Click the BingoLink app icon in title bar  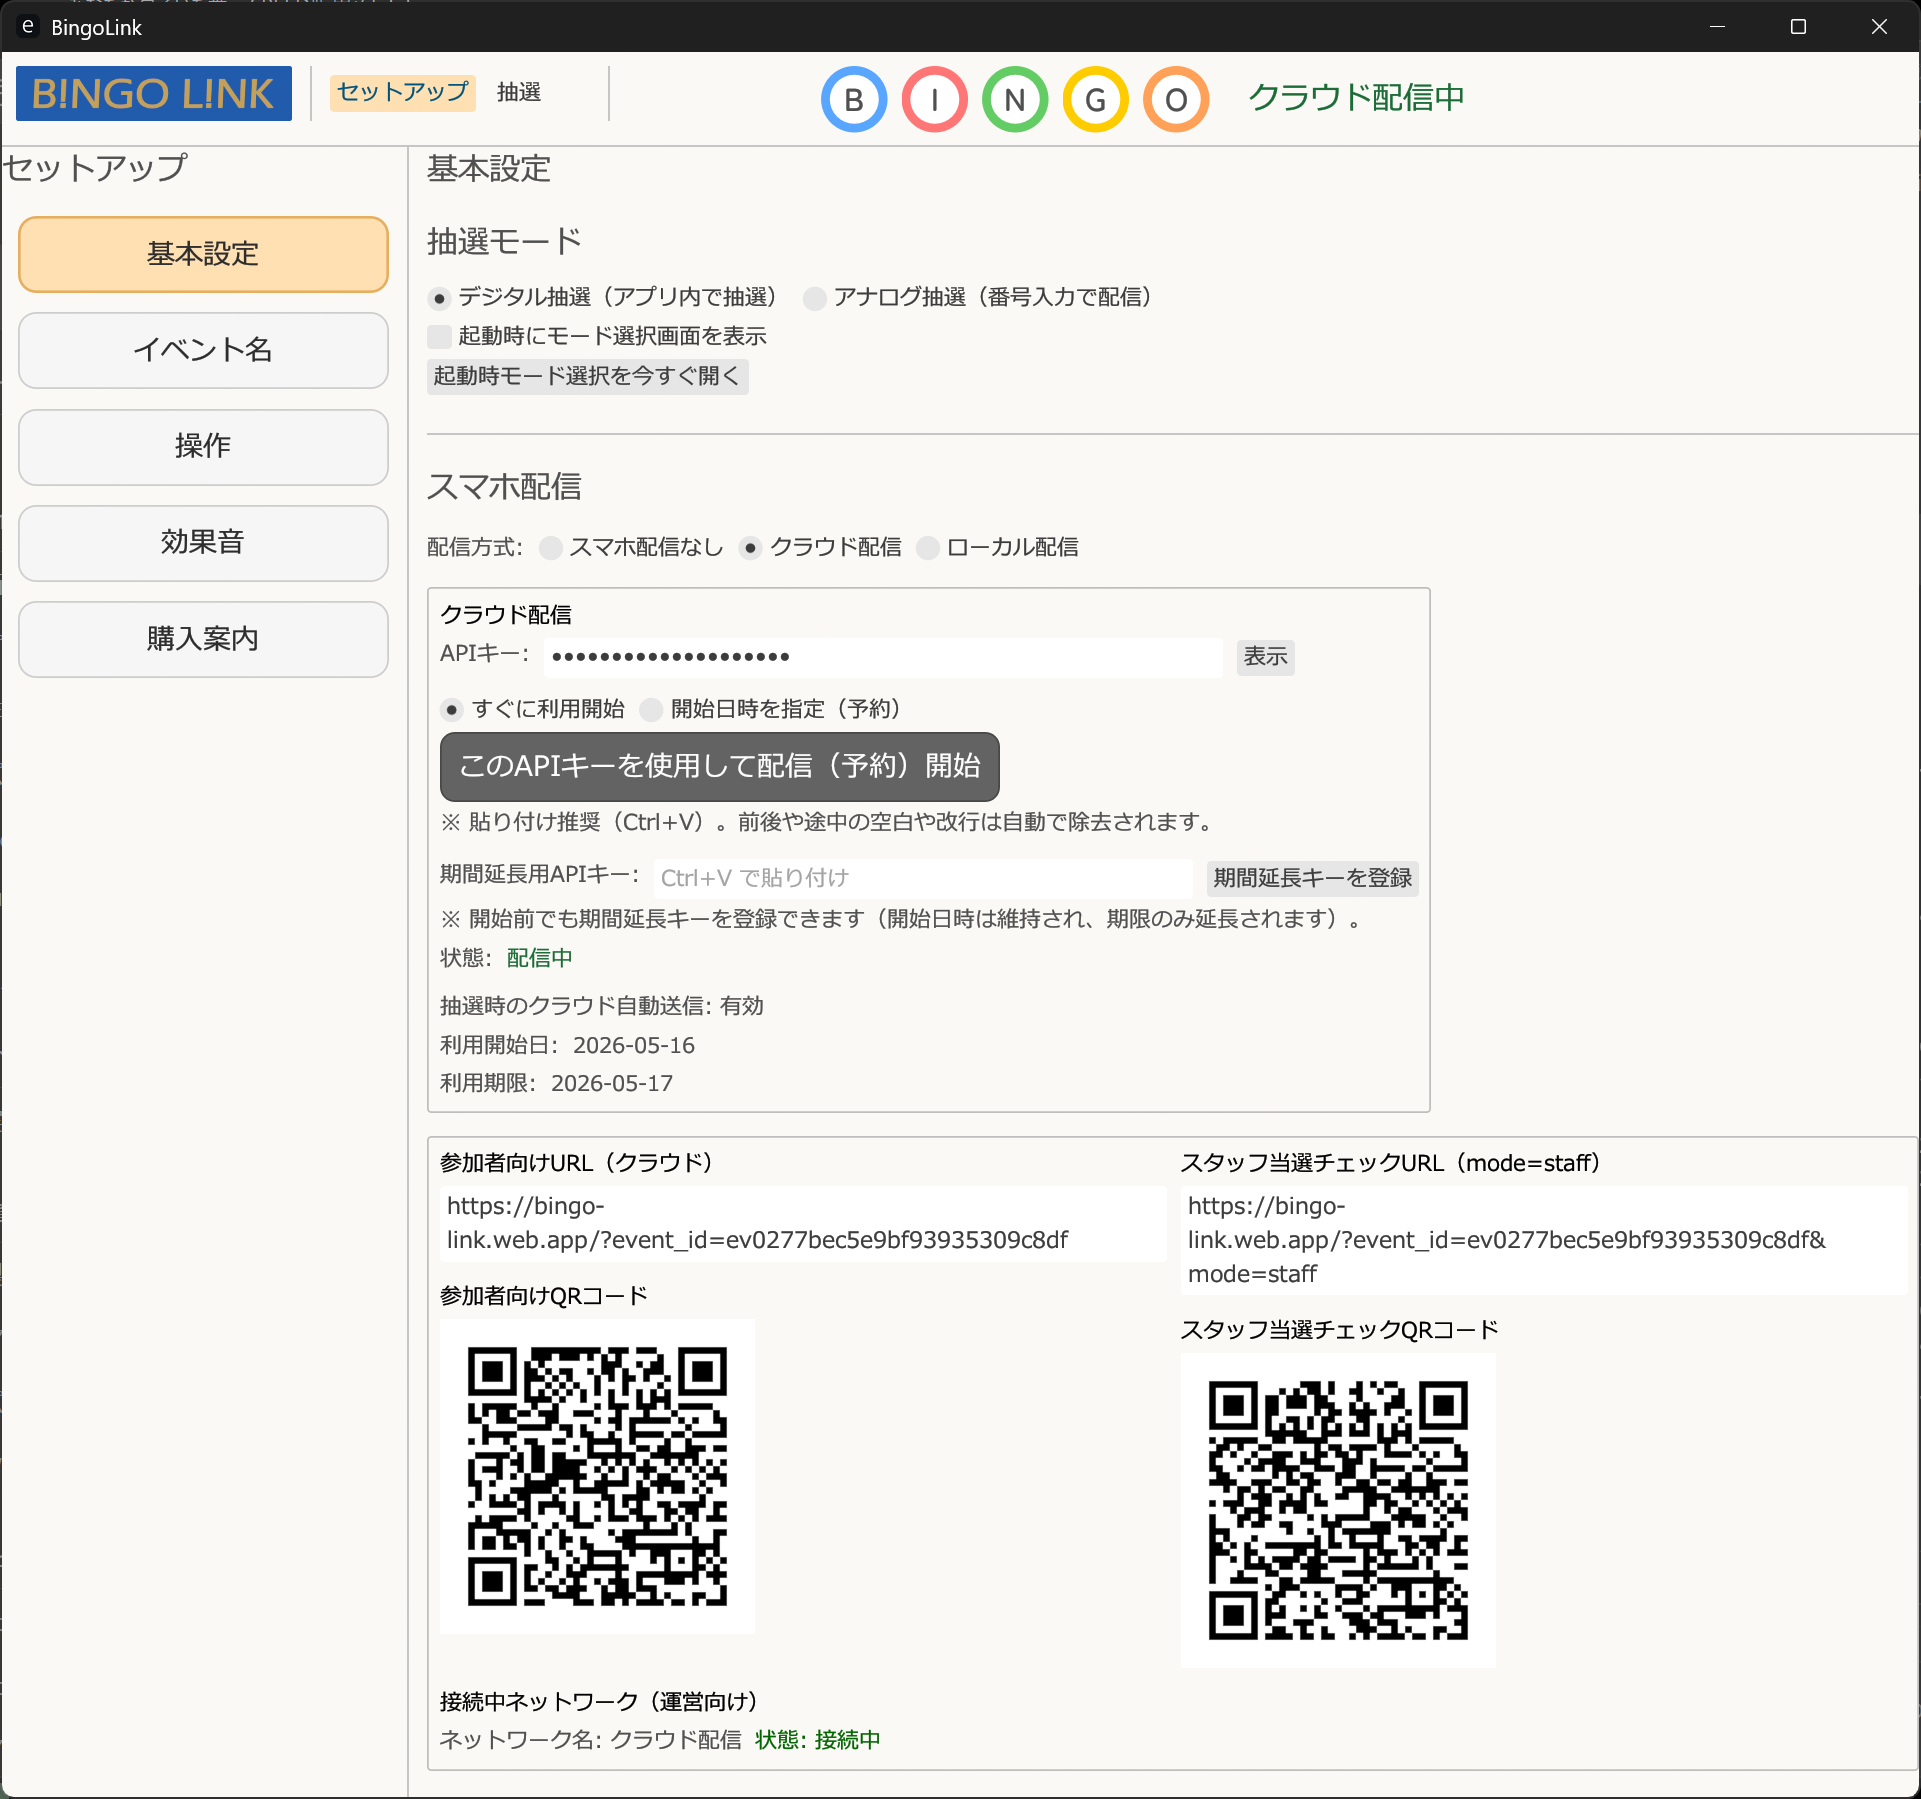click(x=28, y=27)
